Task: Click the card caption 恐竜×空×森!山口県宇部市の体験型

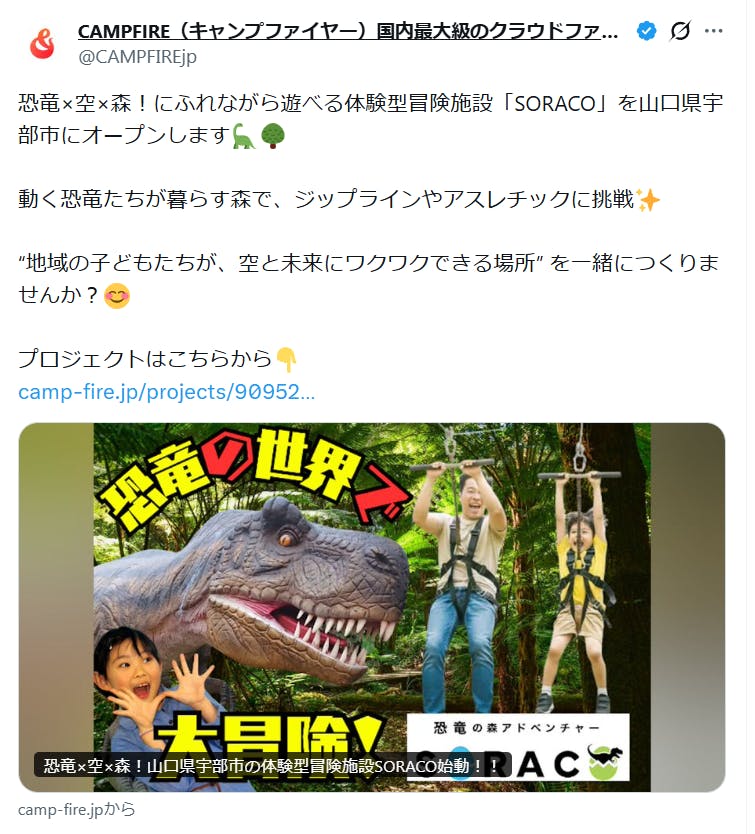Action: pos(272,766)
